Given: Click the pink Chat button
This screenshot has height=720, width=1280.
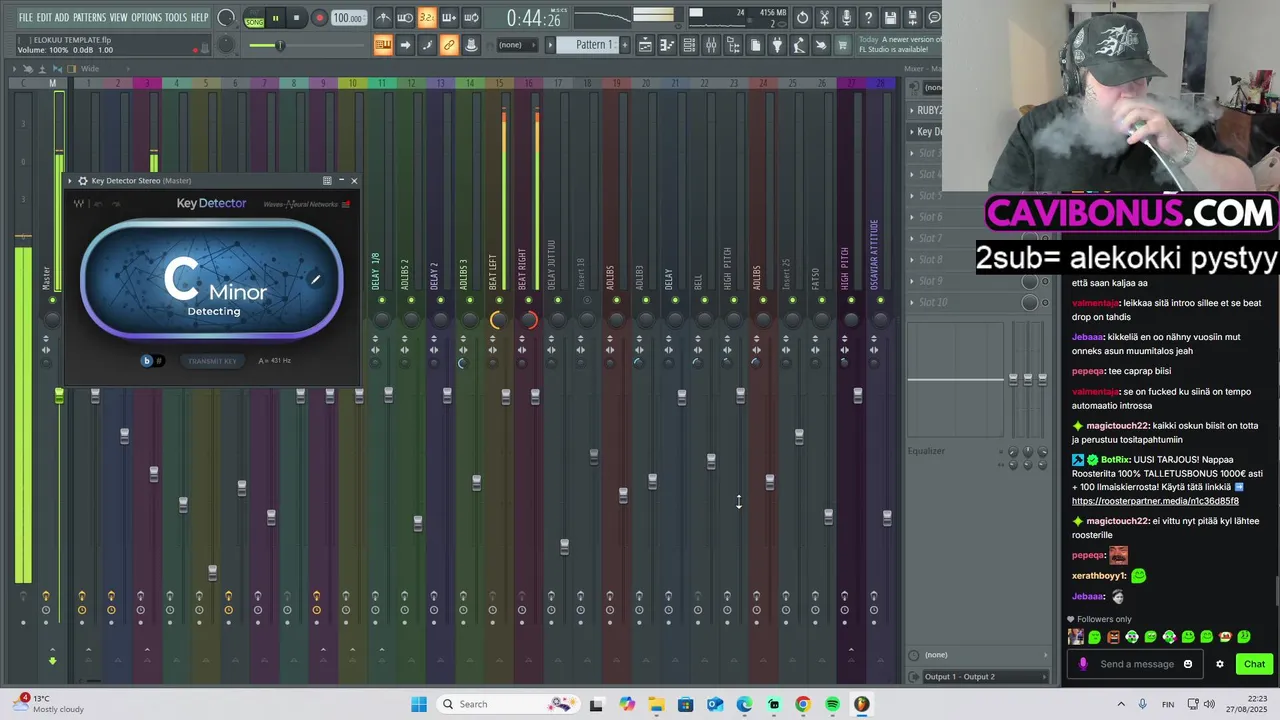Looking at the screenshot, I should [1254, 664].
